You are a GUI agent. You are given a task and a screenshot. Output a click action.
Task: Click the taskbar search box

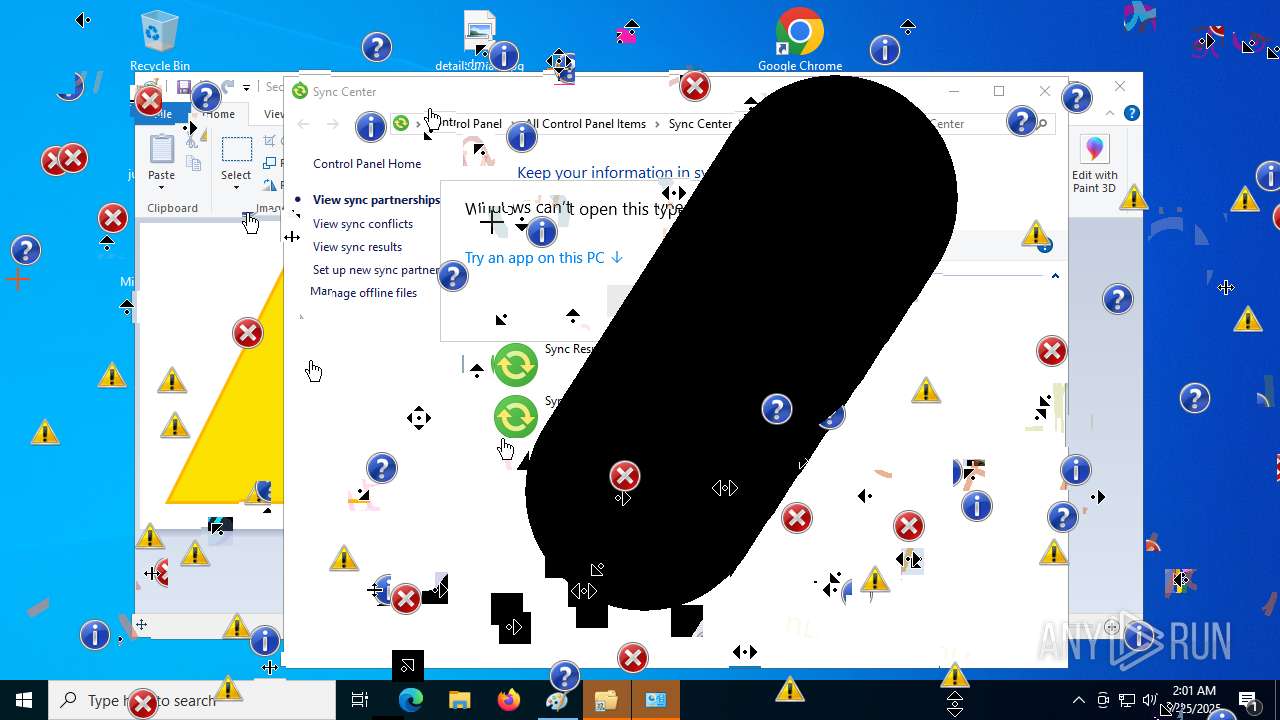(x=192, y=700)
